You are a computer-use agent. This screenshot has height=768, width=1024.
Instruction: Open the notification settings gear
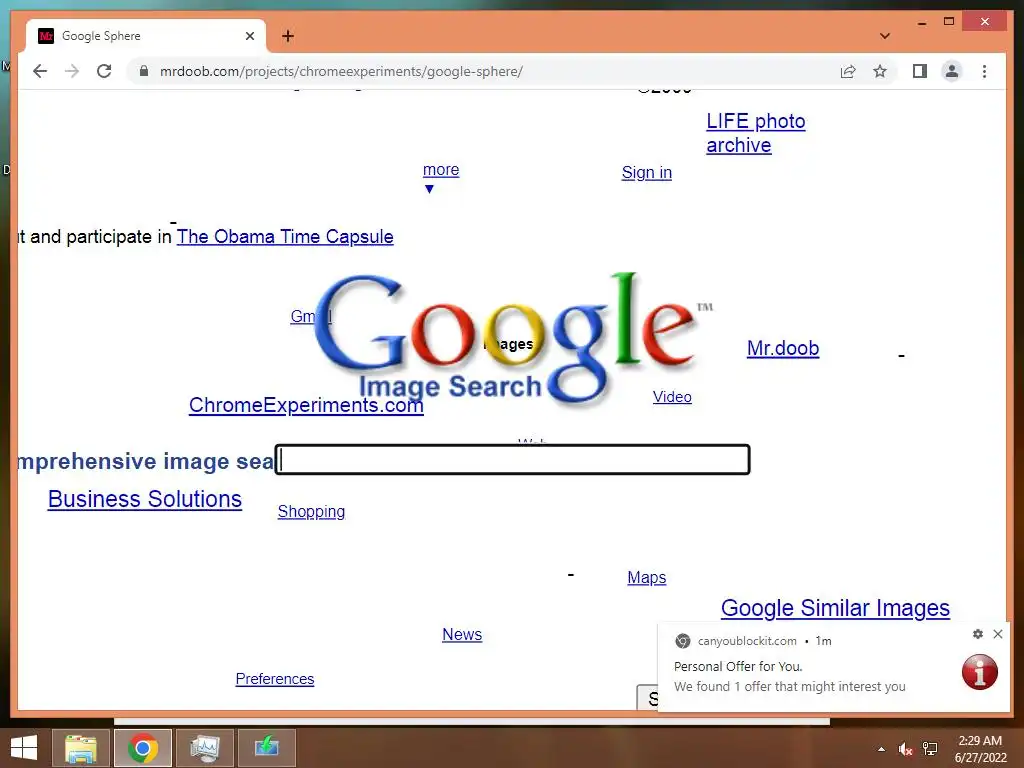point(978,633)
